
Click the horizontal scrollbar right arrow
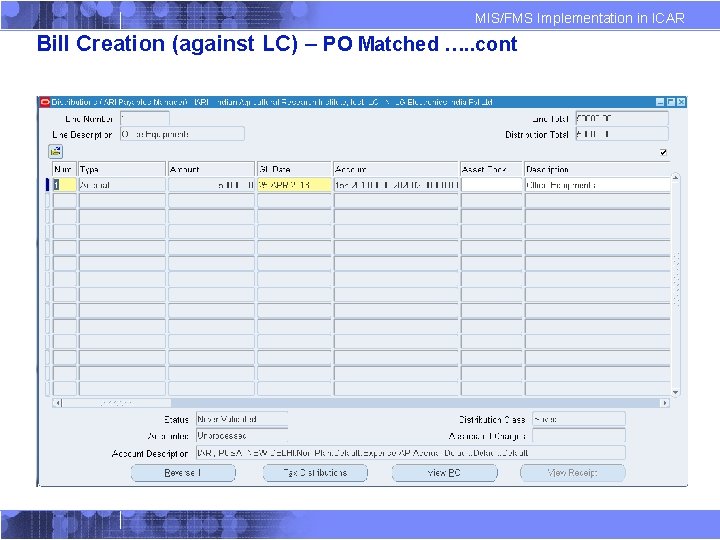tap(664, 403)
